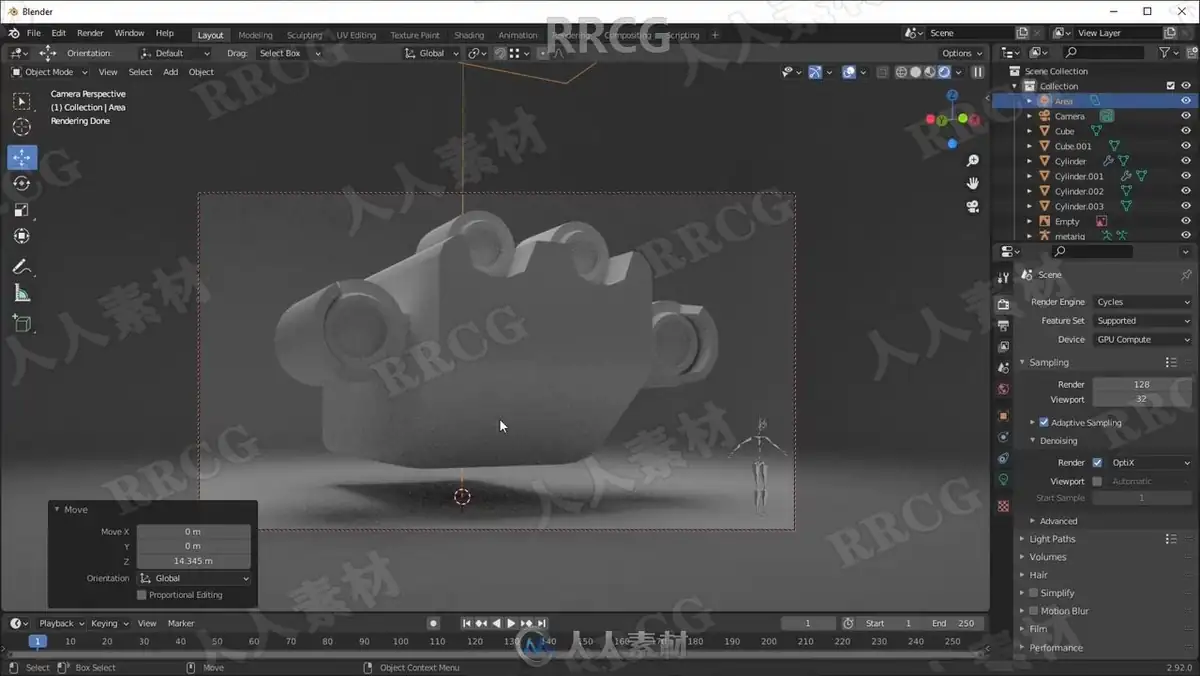Screen dimensions: 1200x676
Task: Open the Tool properties tab
Action: pyautogui.click(x=1003, y=278)
